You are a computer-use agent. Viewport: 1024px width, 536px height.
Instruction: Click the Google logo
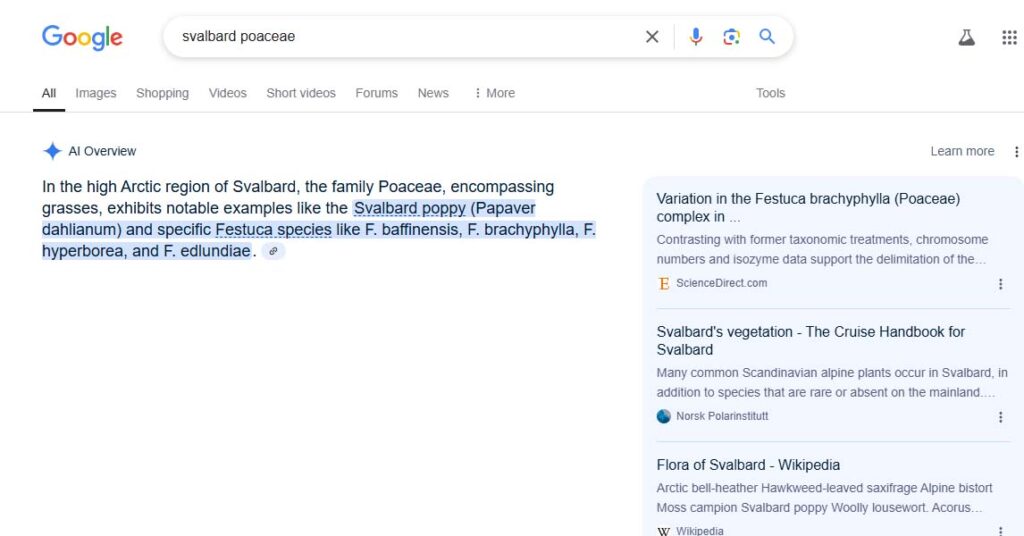coord(82,38)
